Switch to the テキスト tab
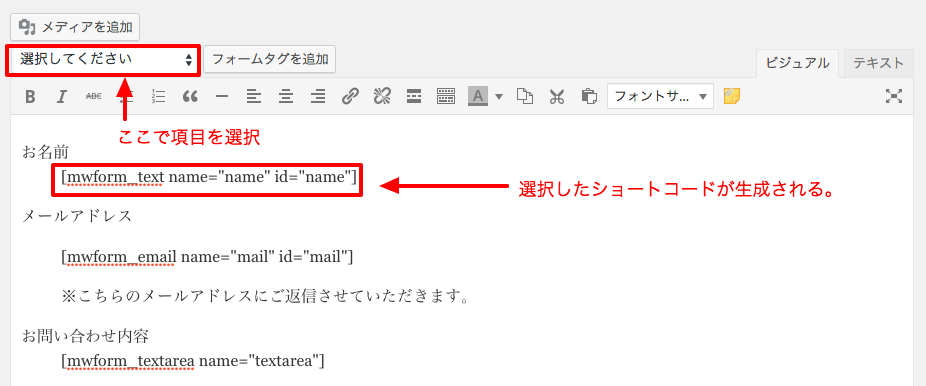 pyautogui.click(x=878, y=63)
